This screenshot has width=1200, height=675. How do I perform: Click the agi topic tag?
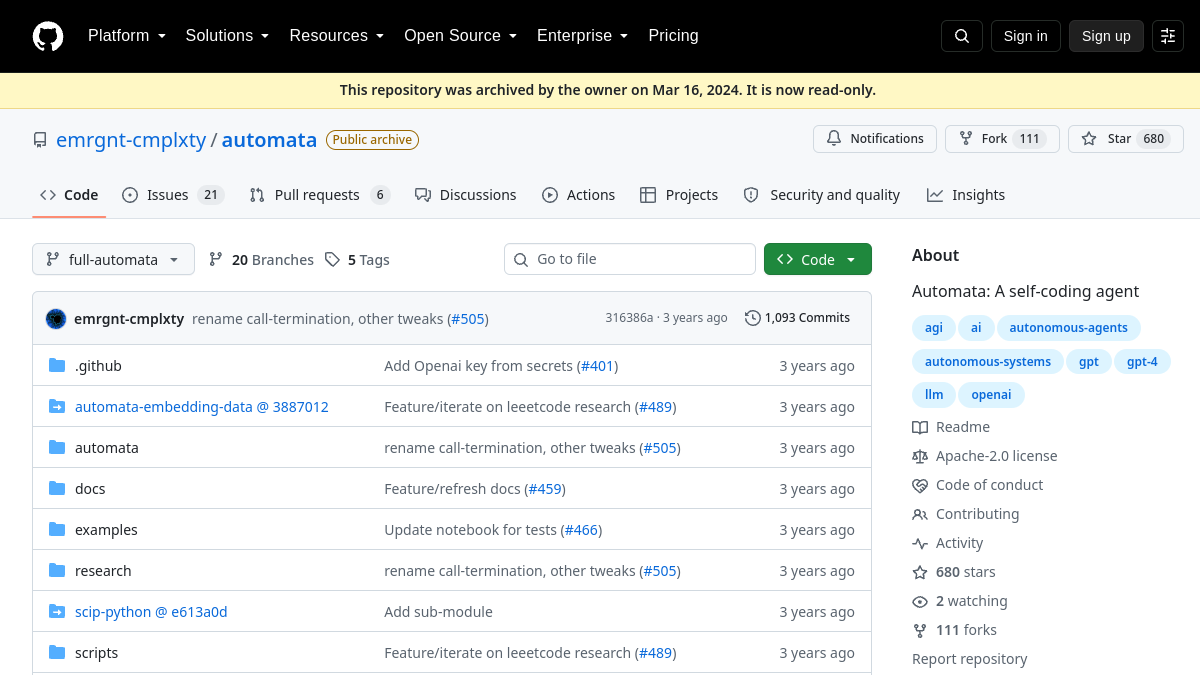click(x=934, y=328)
